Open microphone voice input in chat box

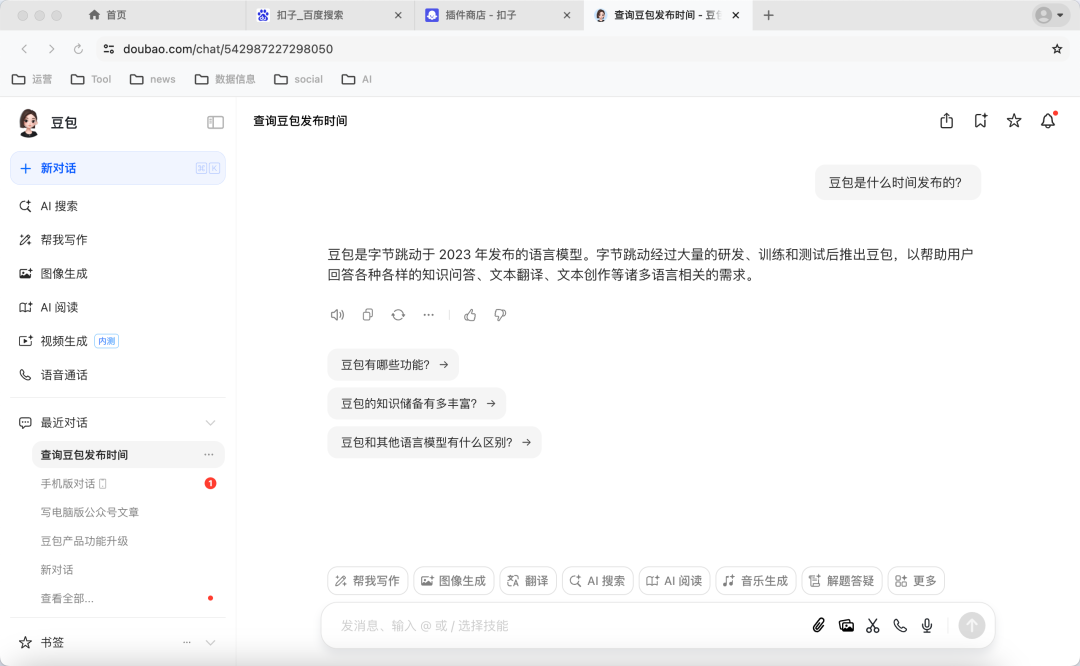coord(926,625)
